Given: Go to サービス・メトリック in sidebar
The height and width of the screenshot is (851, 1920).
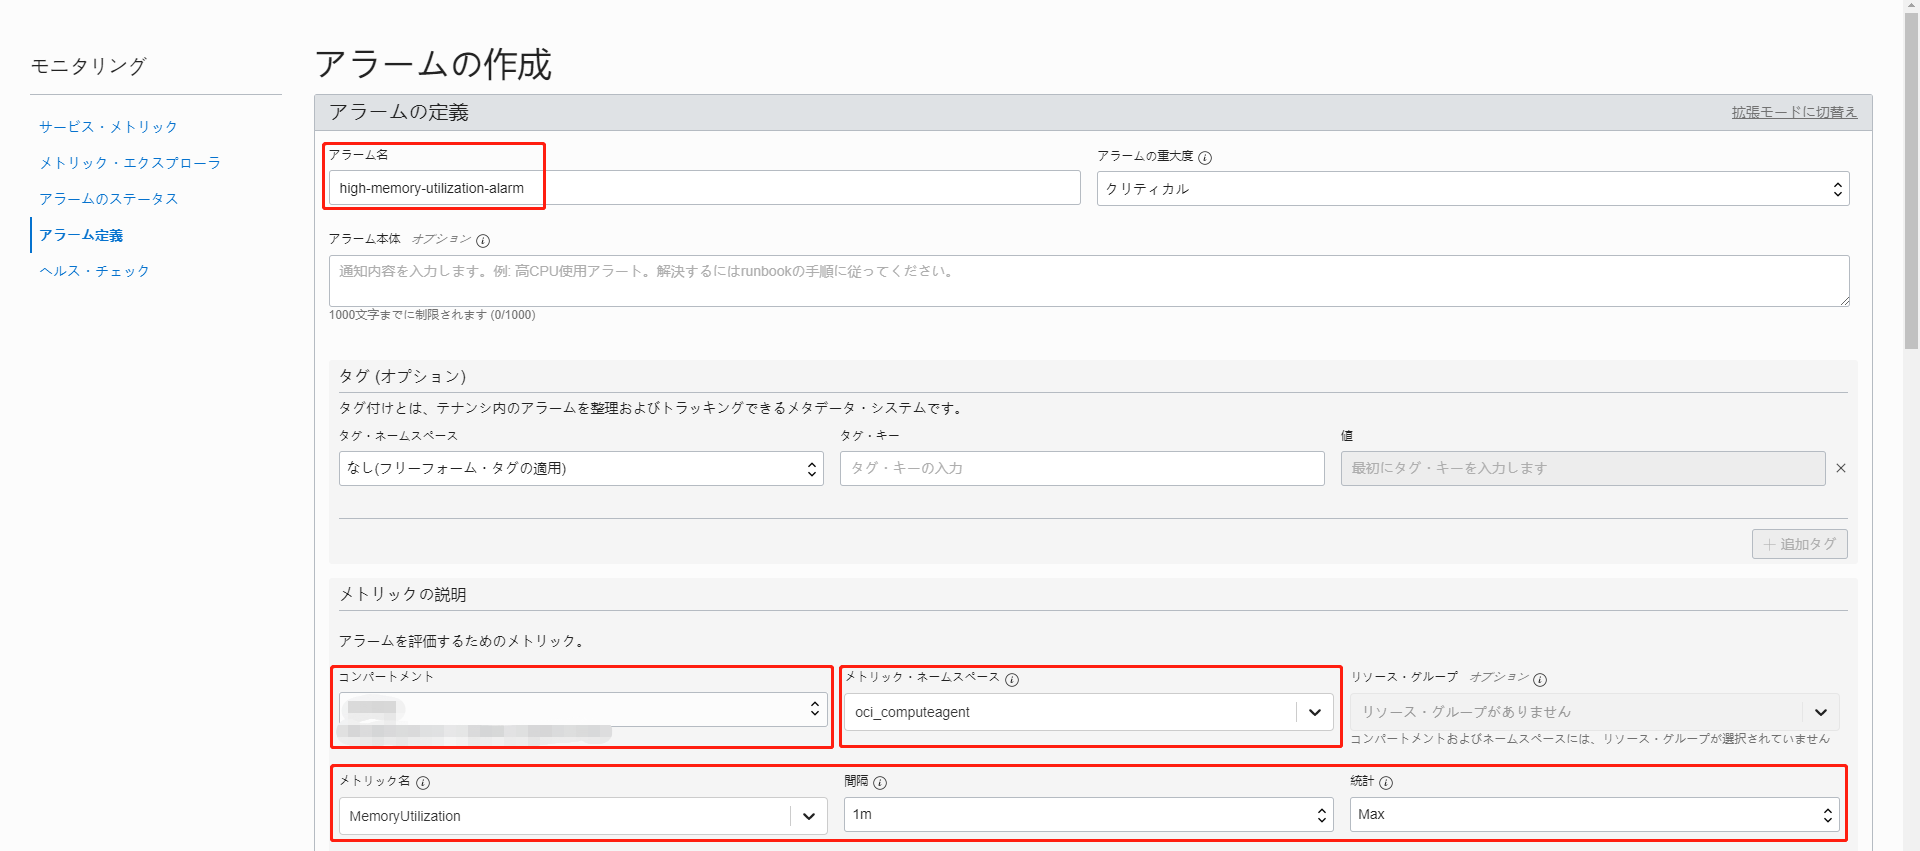Looking at the screenshot, I should [108, 127].
